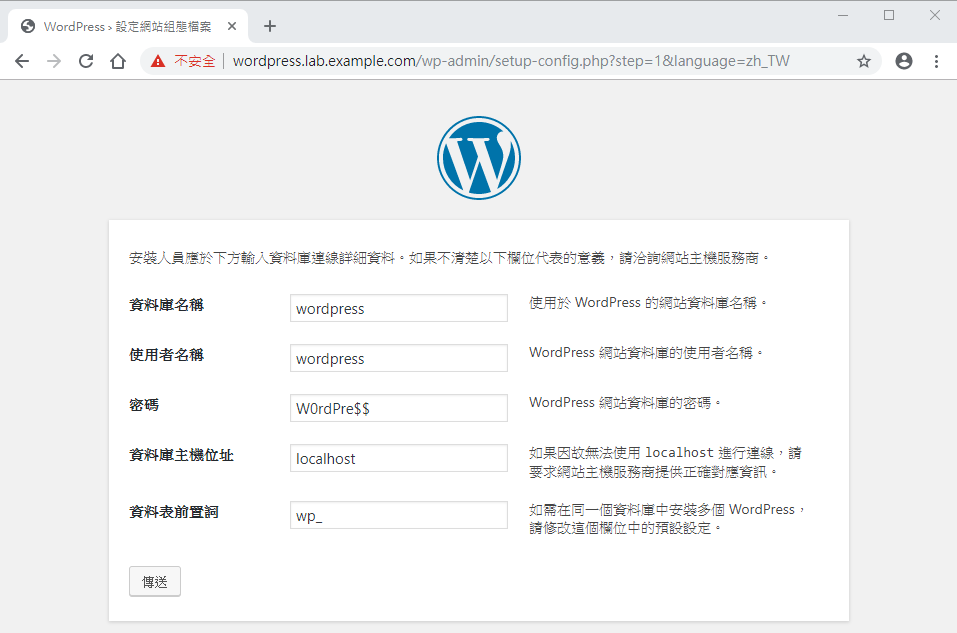957x633 pixels.
Task: Focus the 密碼 field containing W0rdPre$$
Action: click(399, 408)
